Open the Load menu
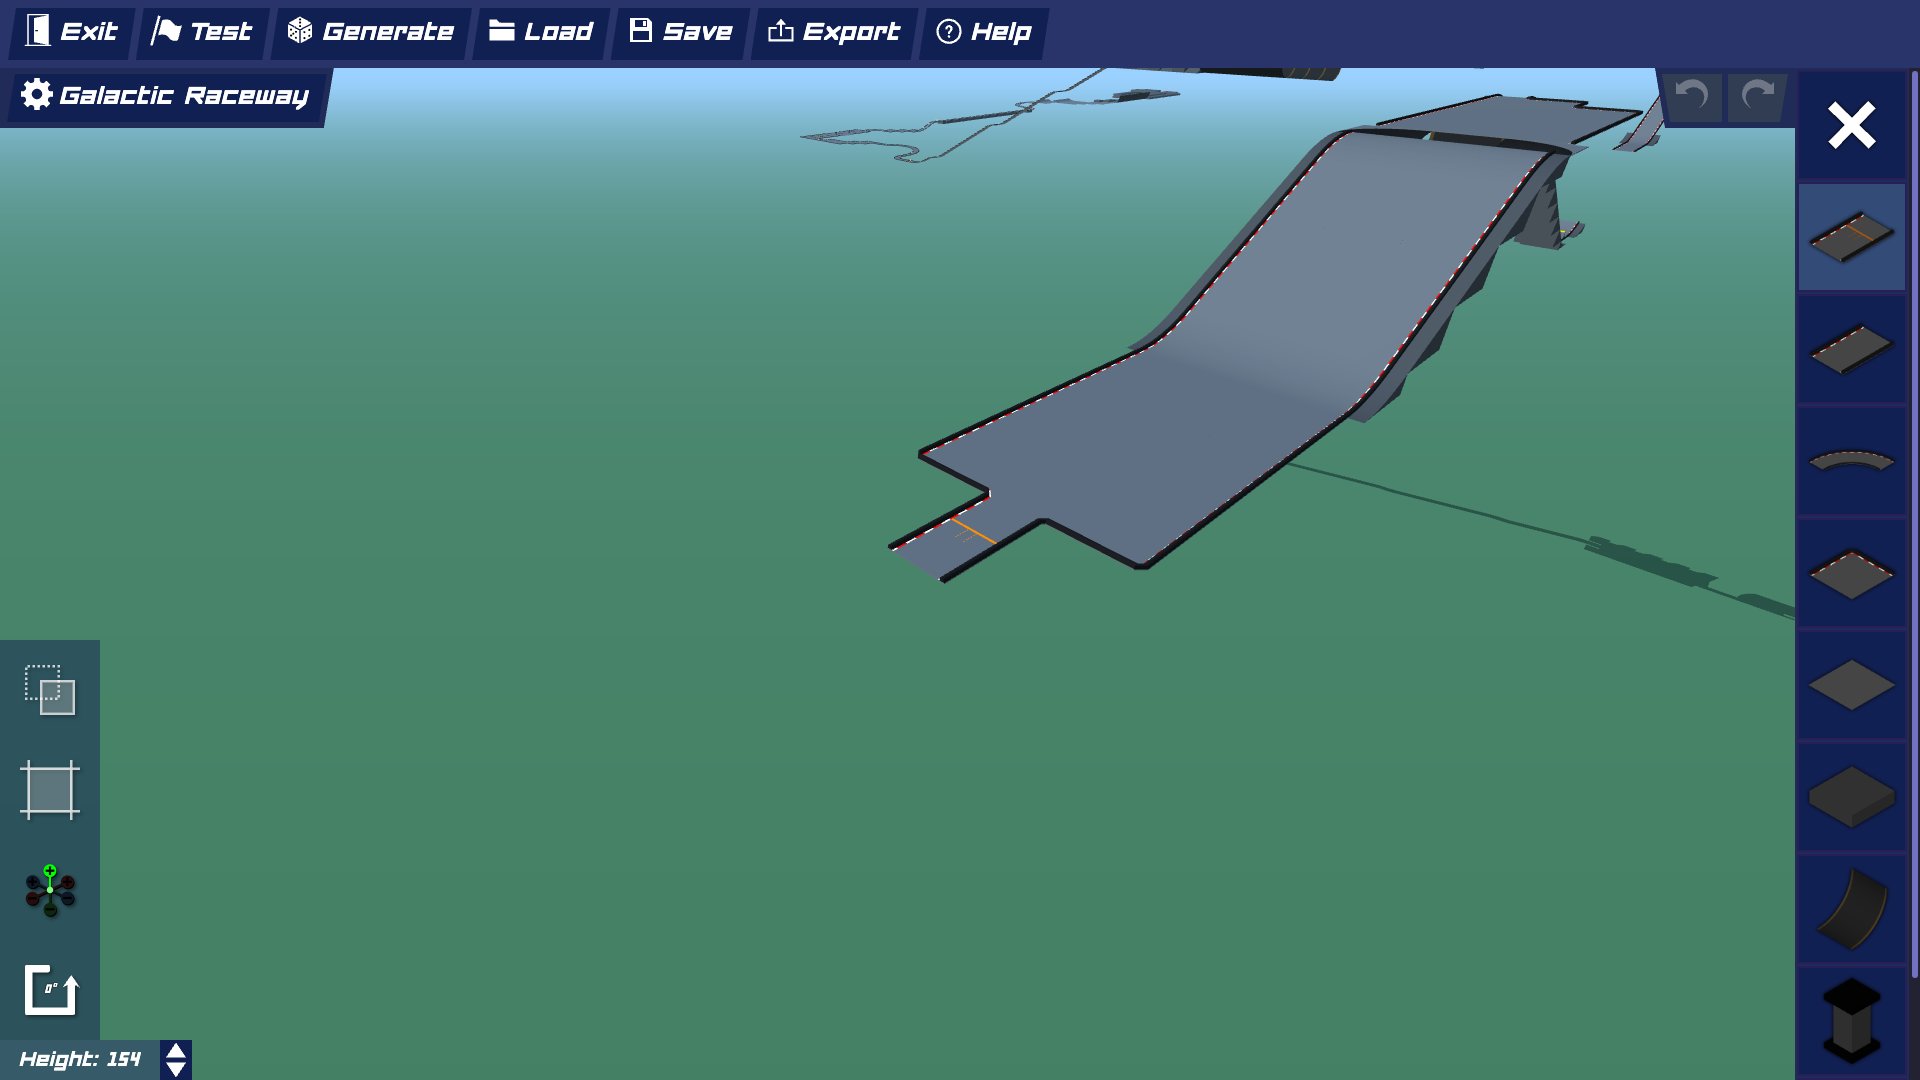The width and height of the screenshot is (1920, 1080). pyautogui.click(x=541, y=32)
